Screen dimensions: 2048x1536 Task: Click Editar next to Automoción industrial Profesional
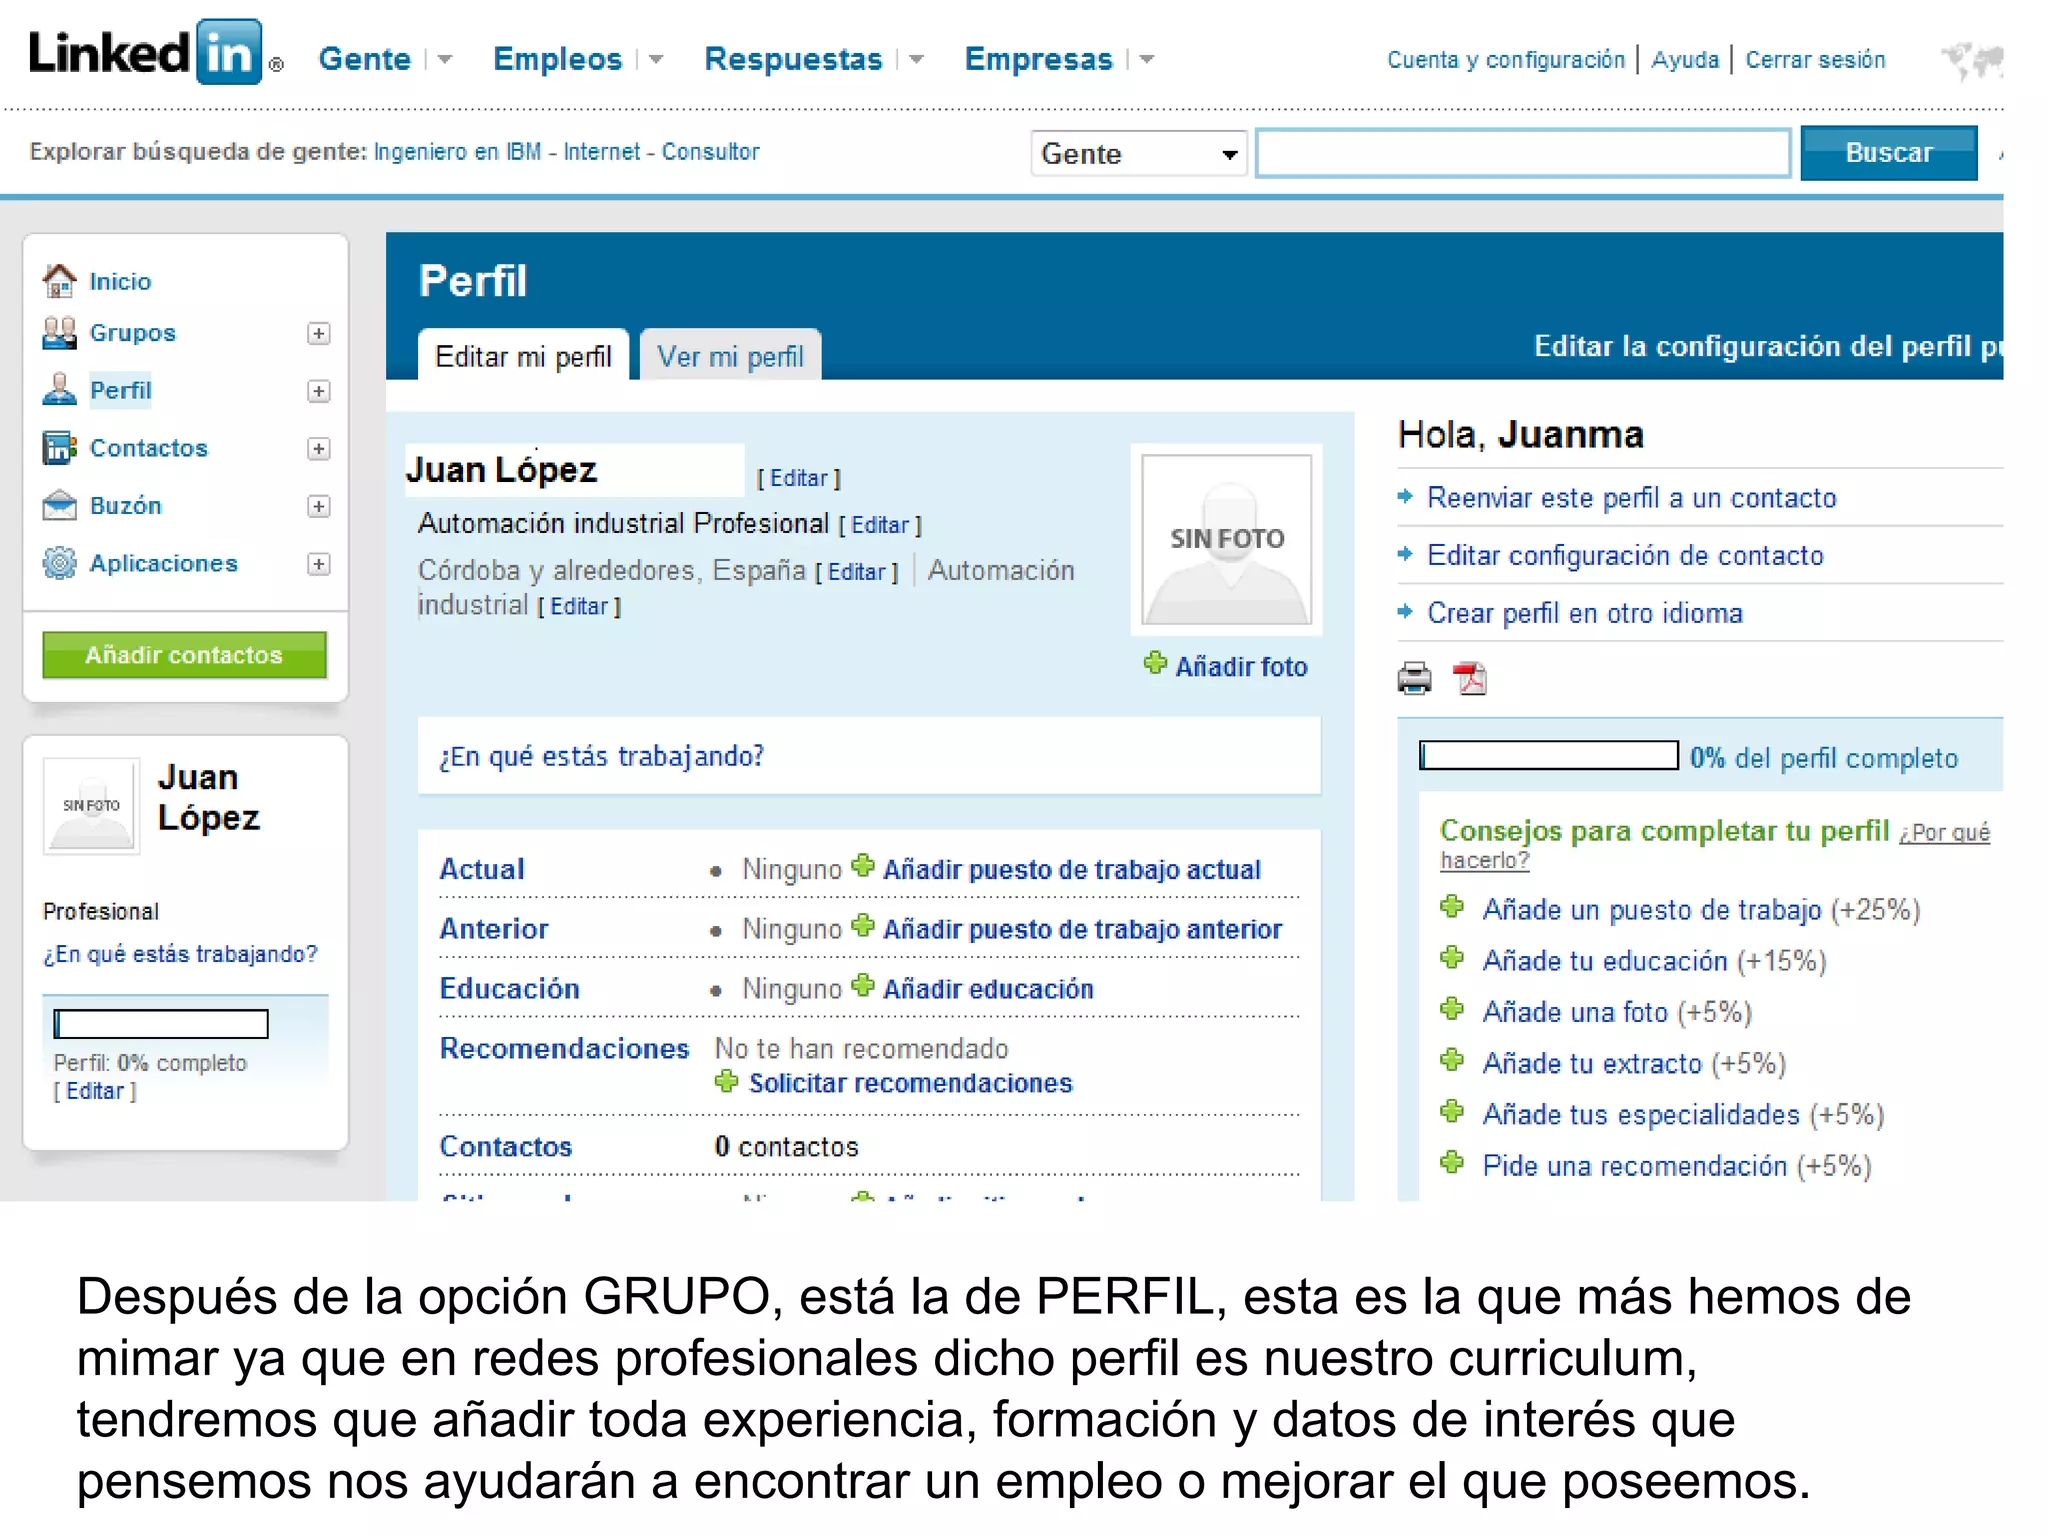tap(880, 525)
